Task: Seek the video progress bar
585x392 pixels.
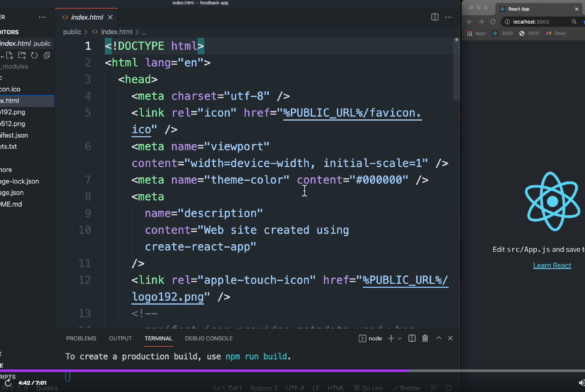Action: 292,371
